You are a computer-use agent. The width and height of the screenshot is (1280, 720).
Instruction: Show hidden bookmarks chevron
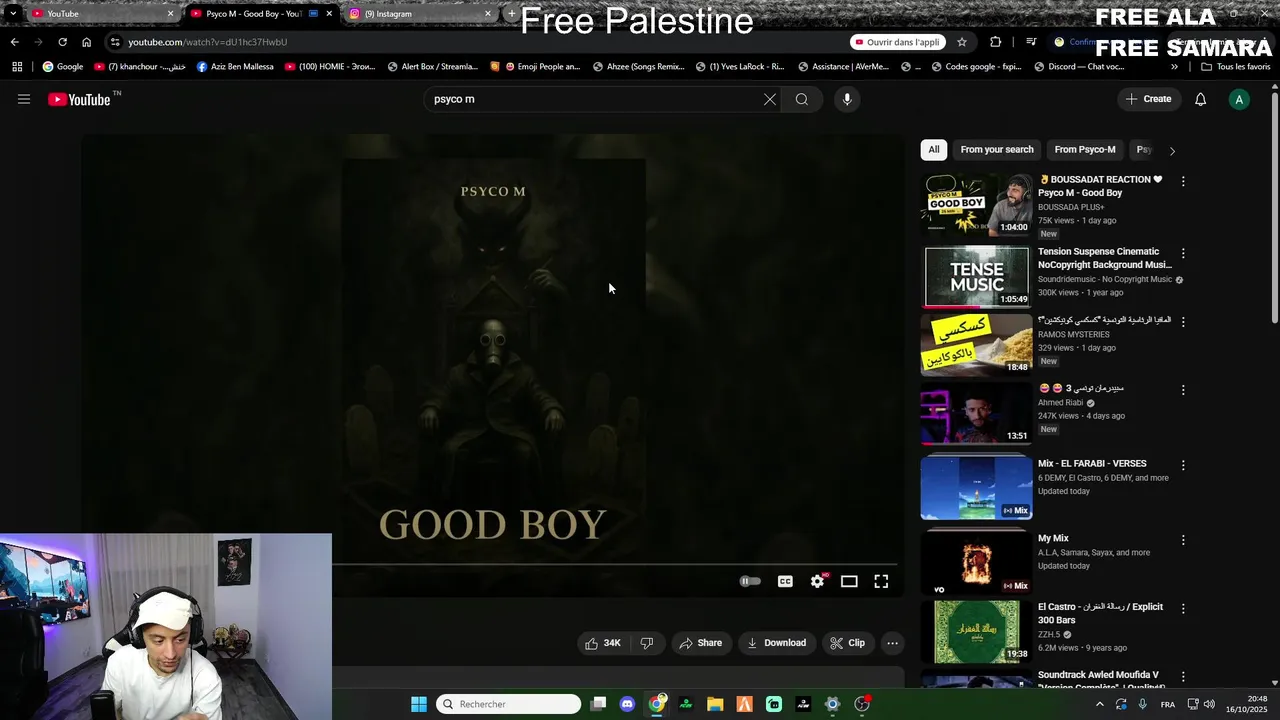pyautogui.click(x=1174, y=67)
